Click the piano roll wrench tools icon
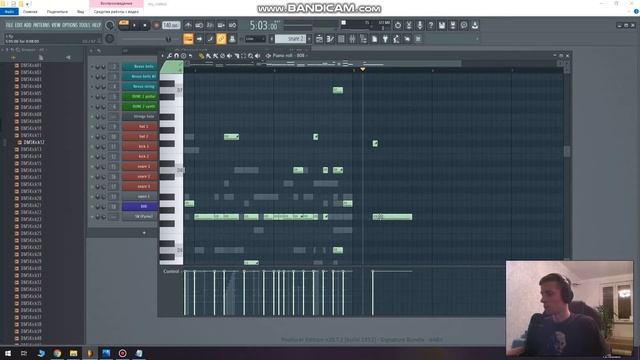This screenshot has width=640, height=360. tap(169, 56)
